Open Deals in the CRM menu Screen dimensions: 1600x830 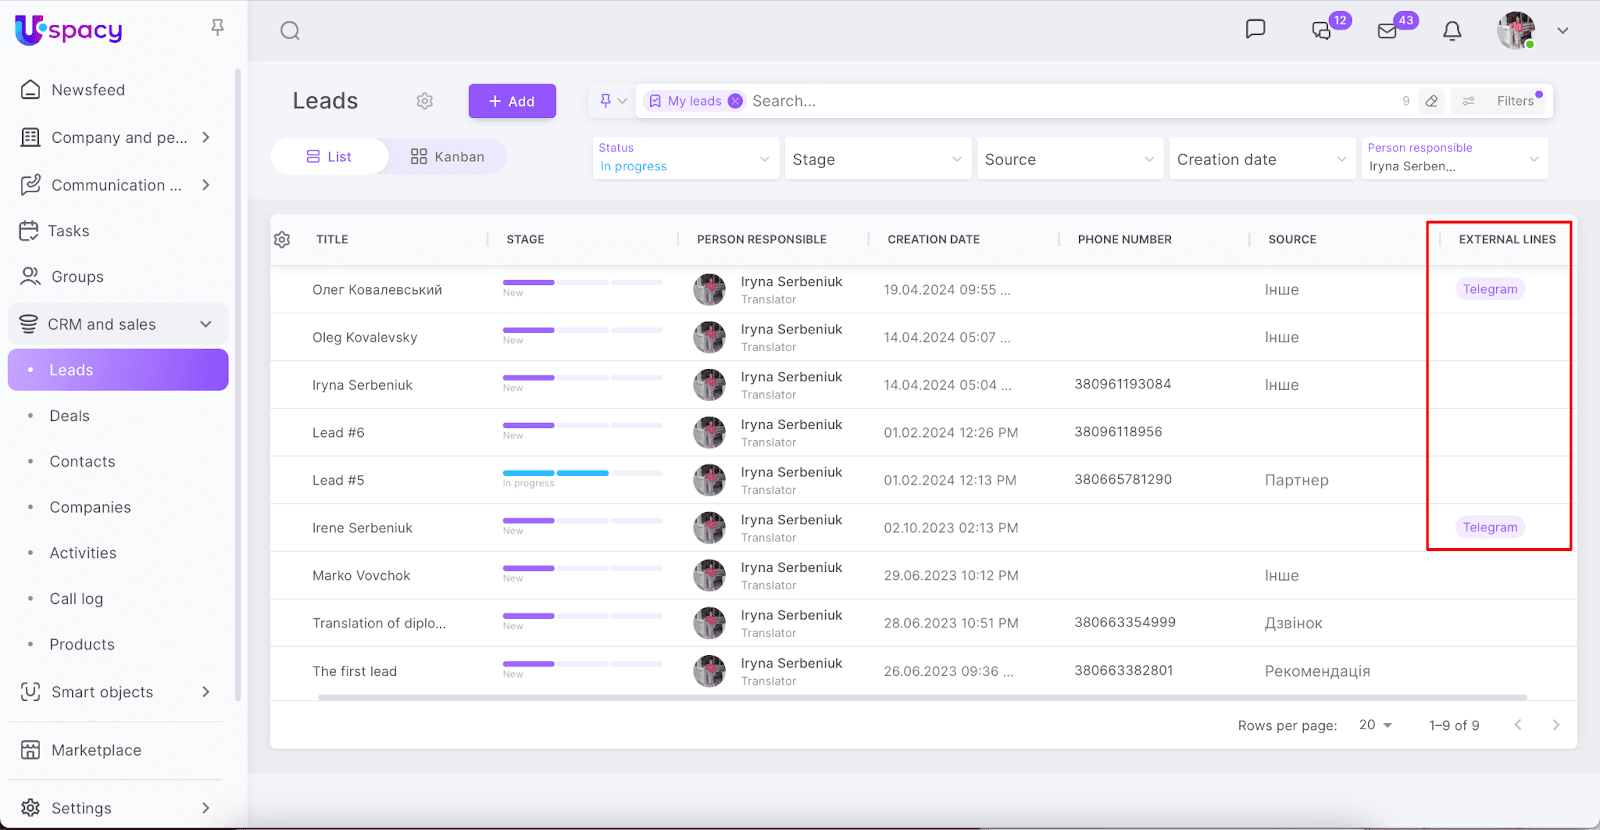pyautogui.click(x=70, y=416)
